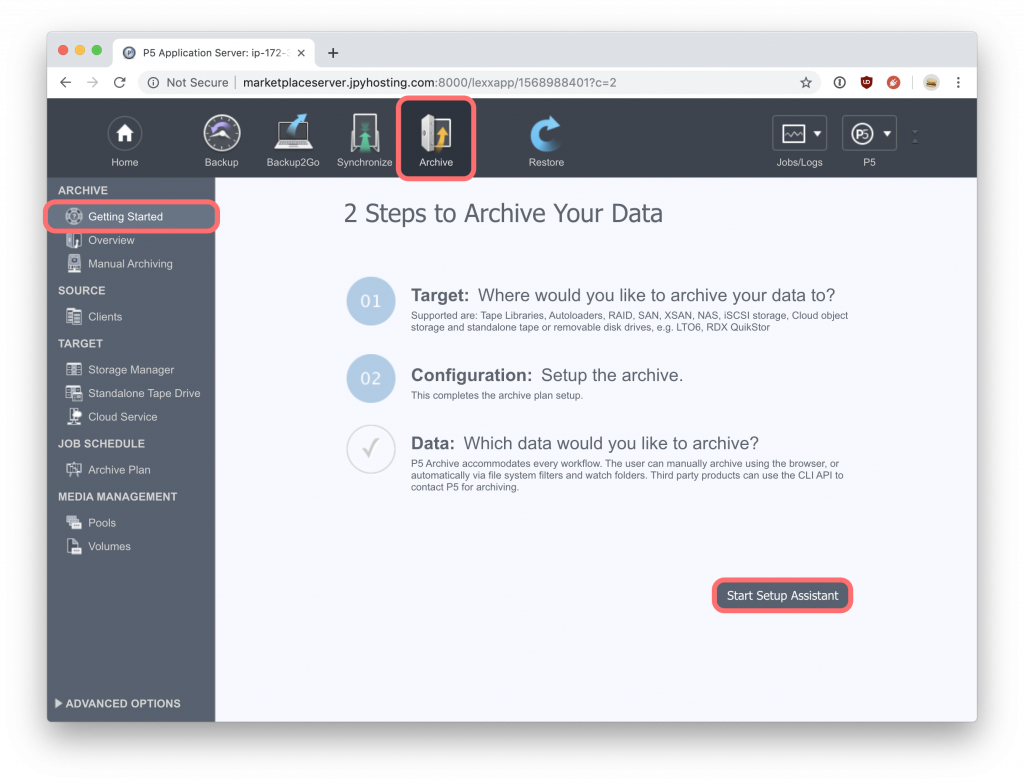Select Getting Started in the sidebar

tap(131, 216)
